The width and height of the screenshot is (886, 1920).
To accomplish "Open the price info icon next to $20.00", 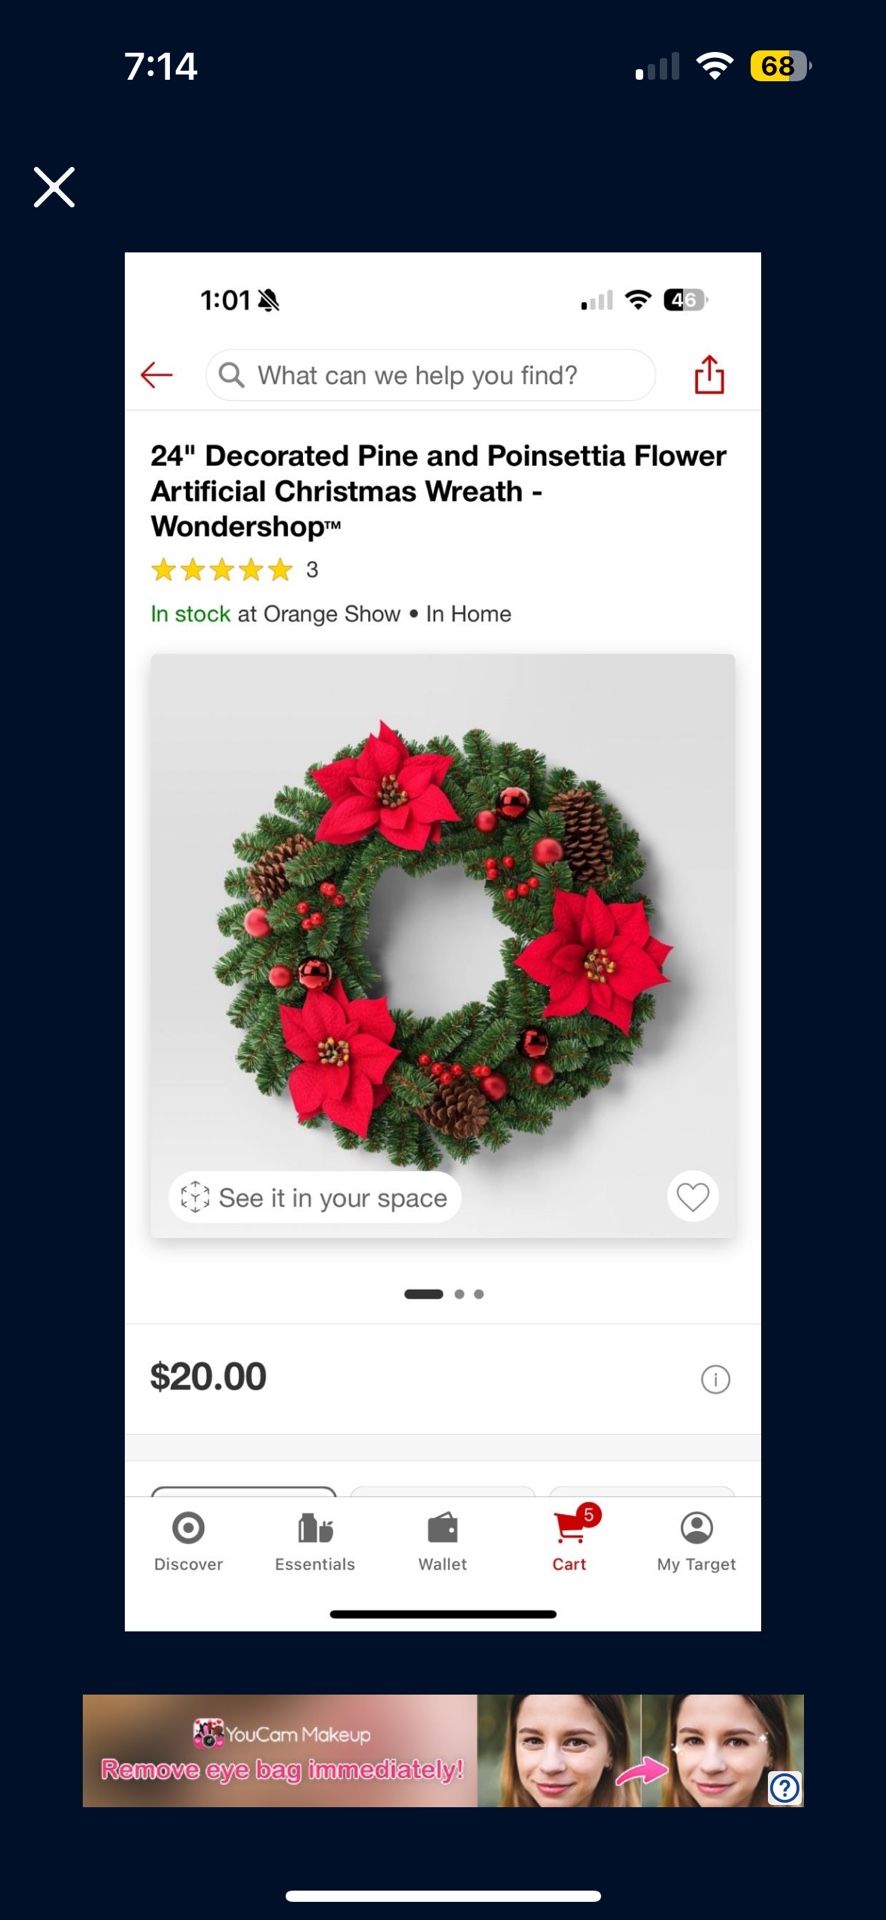I will pyautogui.click(x=715, y=1379).
